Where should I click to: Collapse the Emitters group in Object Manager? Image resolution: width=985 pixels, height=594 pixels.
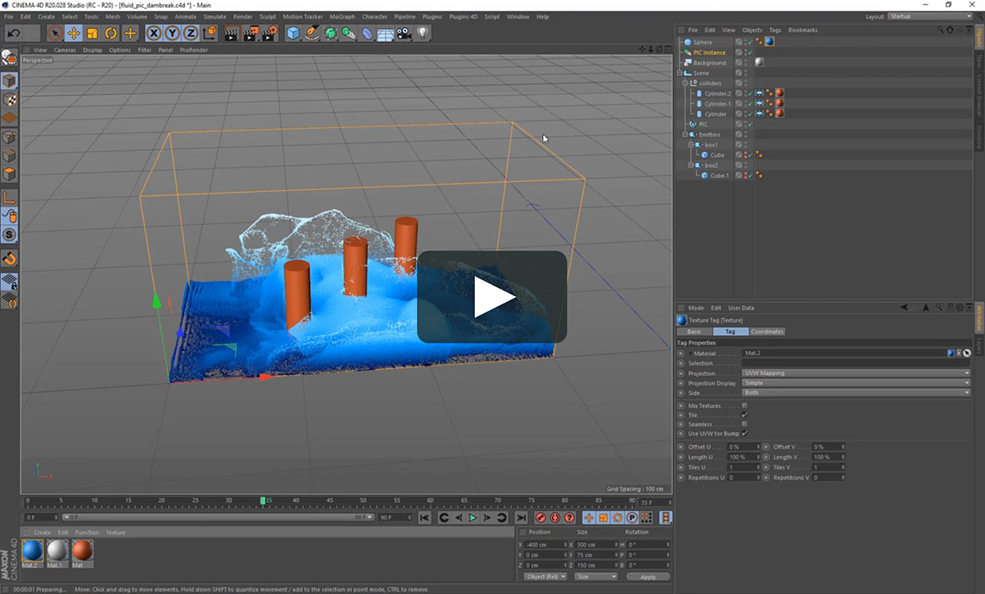coord(685,134)
